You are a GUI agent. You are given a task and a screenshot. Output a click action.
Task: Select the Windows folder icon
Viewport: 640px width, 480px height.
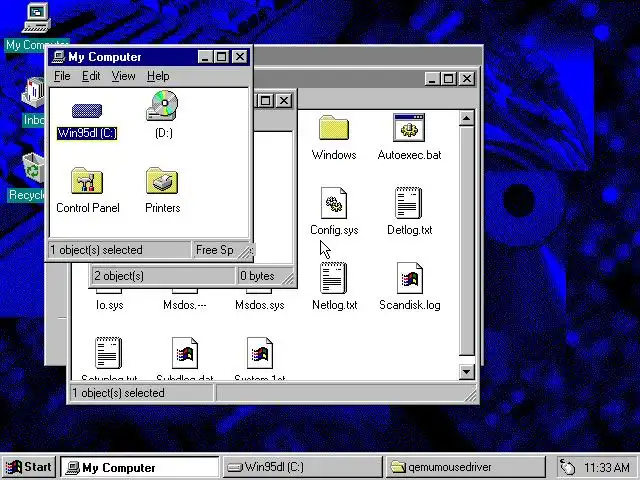(333, 127)
